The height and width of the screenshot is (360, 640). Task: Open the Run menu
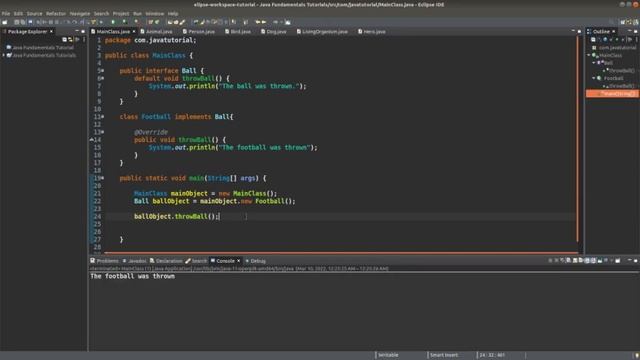pyautogui.click(x=137, y=13)
